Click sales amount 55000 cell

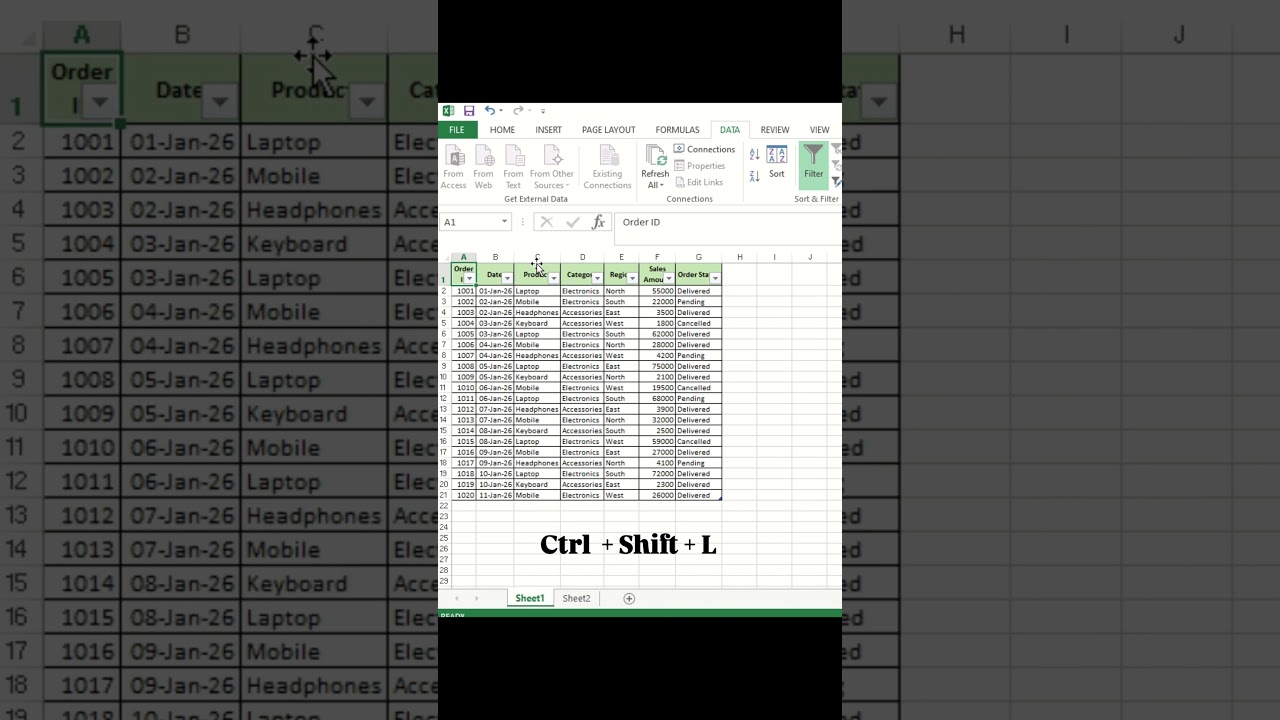(657, 291)
